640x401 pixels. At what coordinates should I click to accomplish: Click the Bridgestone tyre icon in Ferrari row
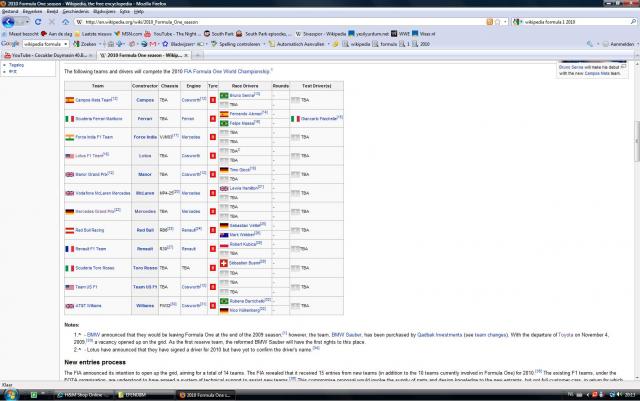tap(213, 118)
